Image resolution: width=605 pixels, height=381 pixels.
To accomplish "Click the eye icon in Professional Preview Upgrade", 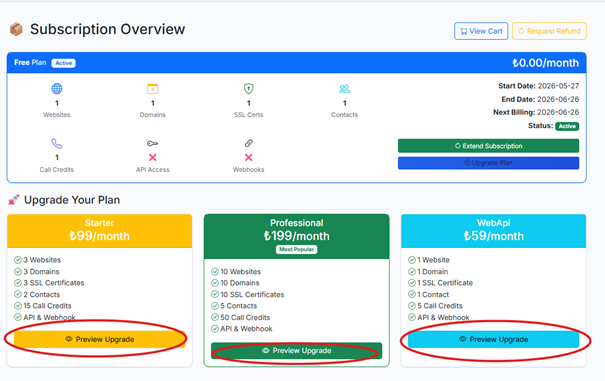I will [265, 351].
